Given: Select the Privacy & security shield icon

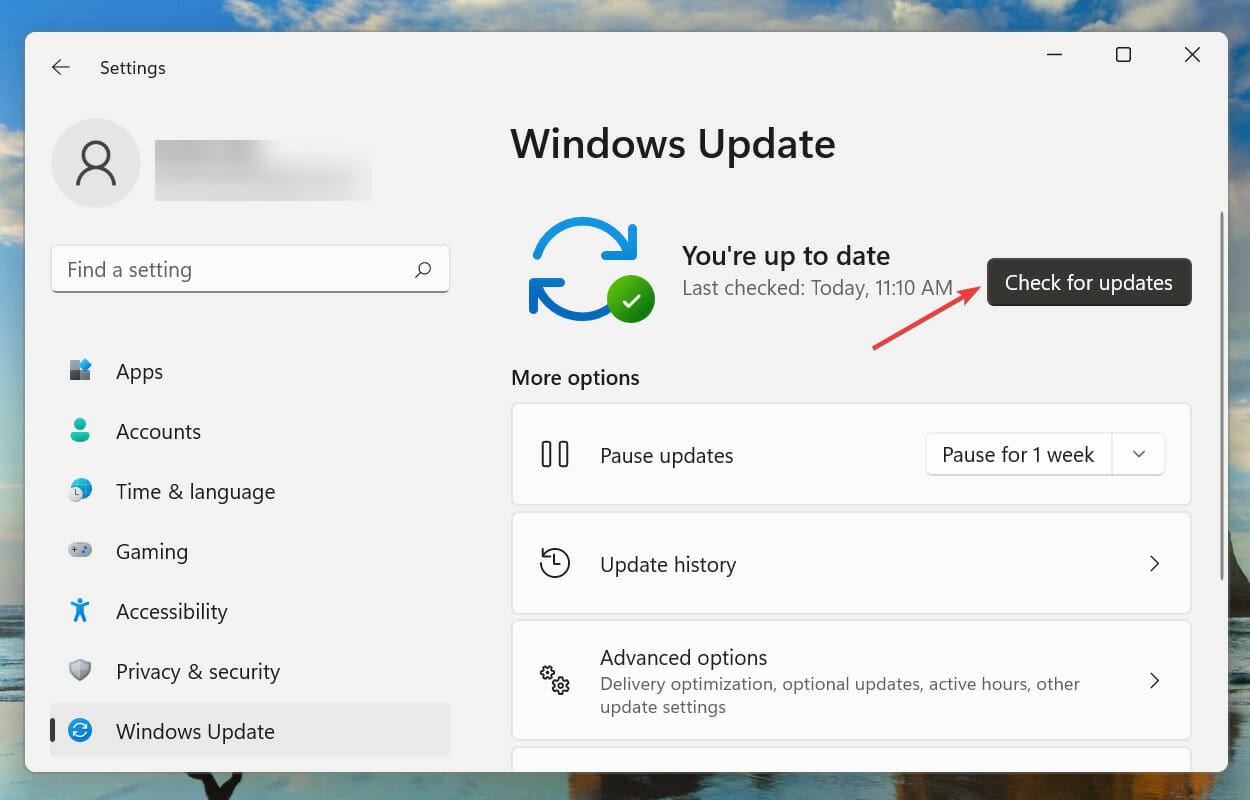Looking at the screenshot, I should click(80, 671).
